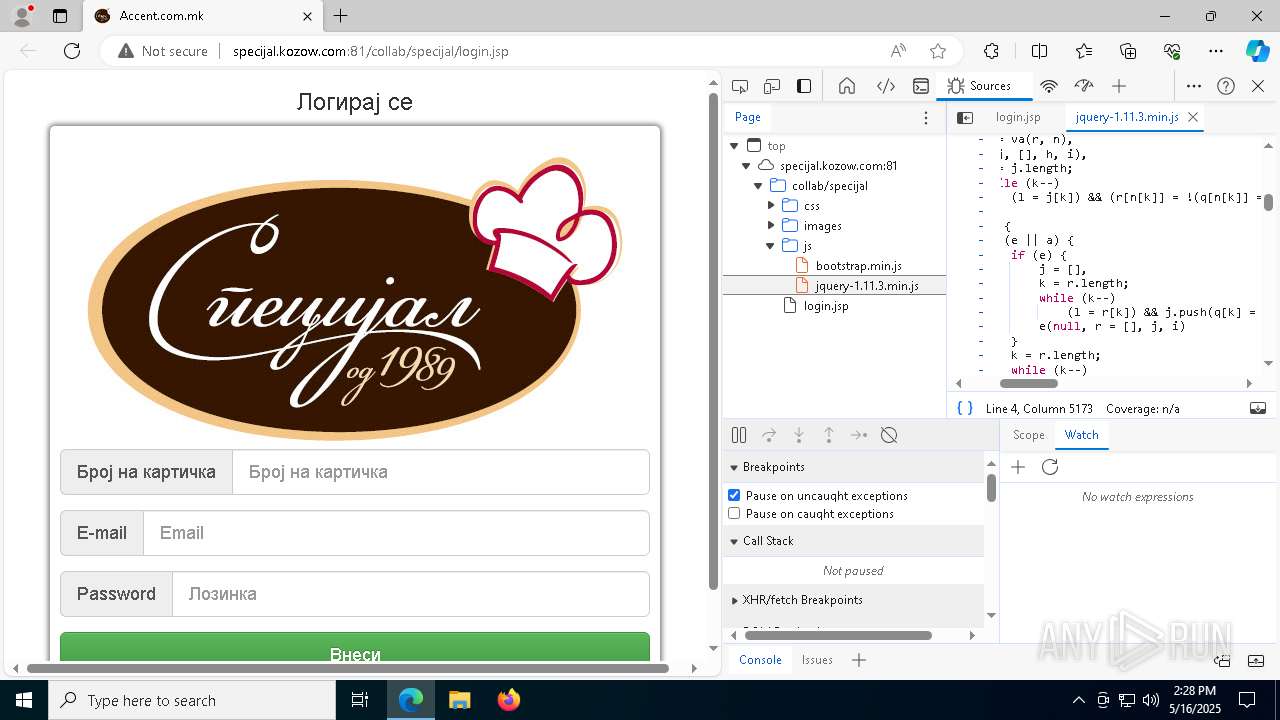Change the DevTools dock side via activity bar icon
The image size is (1280, 720).
(x=804, y=86)
